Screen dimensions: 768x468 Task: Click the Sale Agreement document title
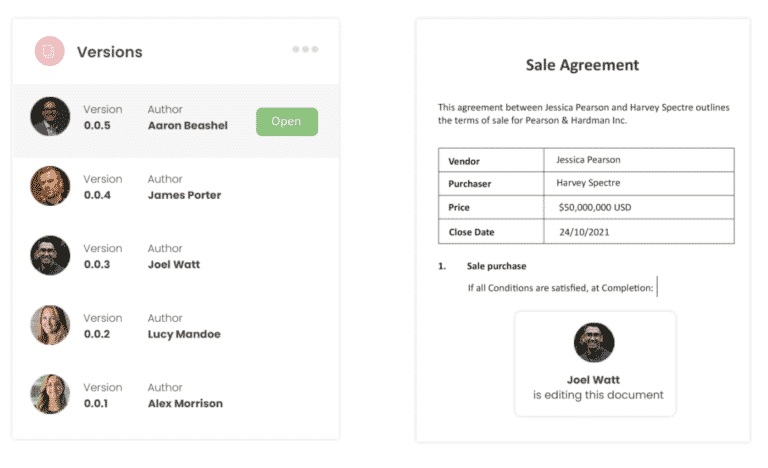pos(582,66)
